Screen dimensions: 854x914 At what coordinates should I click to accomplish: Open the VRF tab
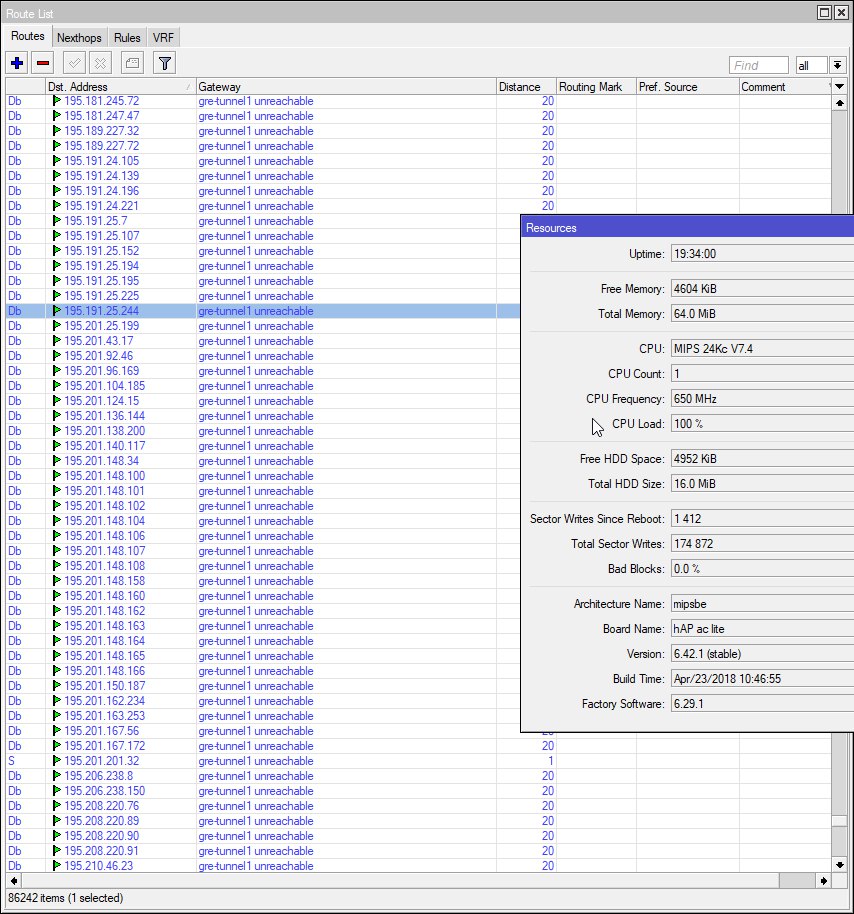[163, 38]
